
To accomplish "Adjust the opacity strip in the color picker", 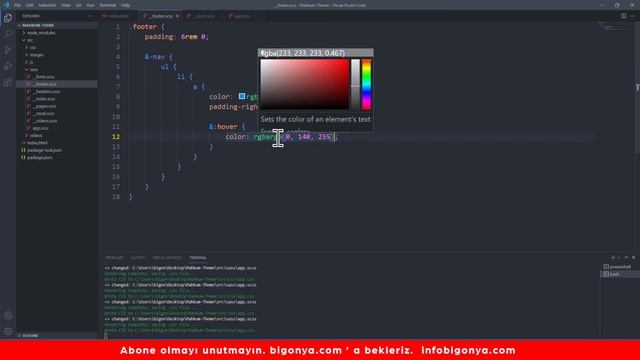I will (x=356, y=84).
